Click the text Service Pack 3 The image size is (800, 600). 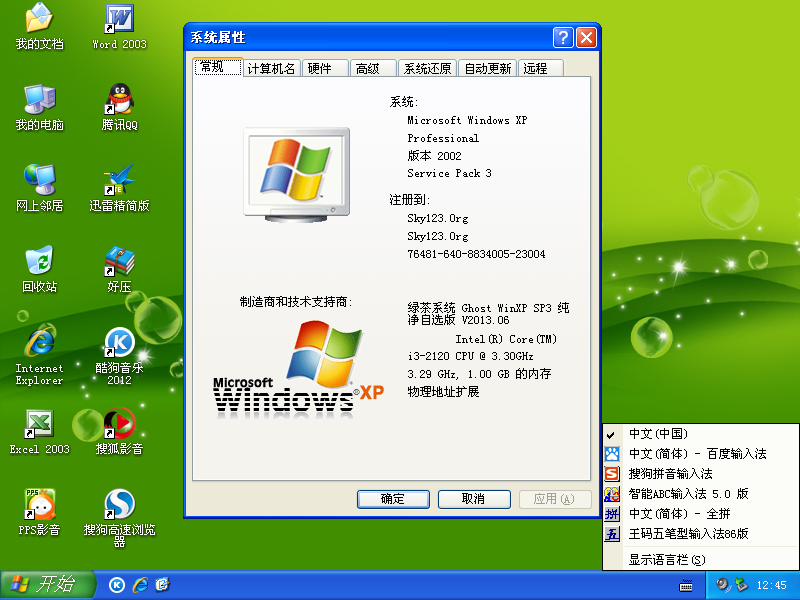coord(449,173)
